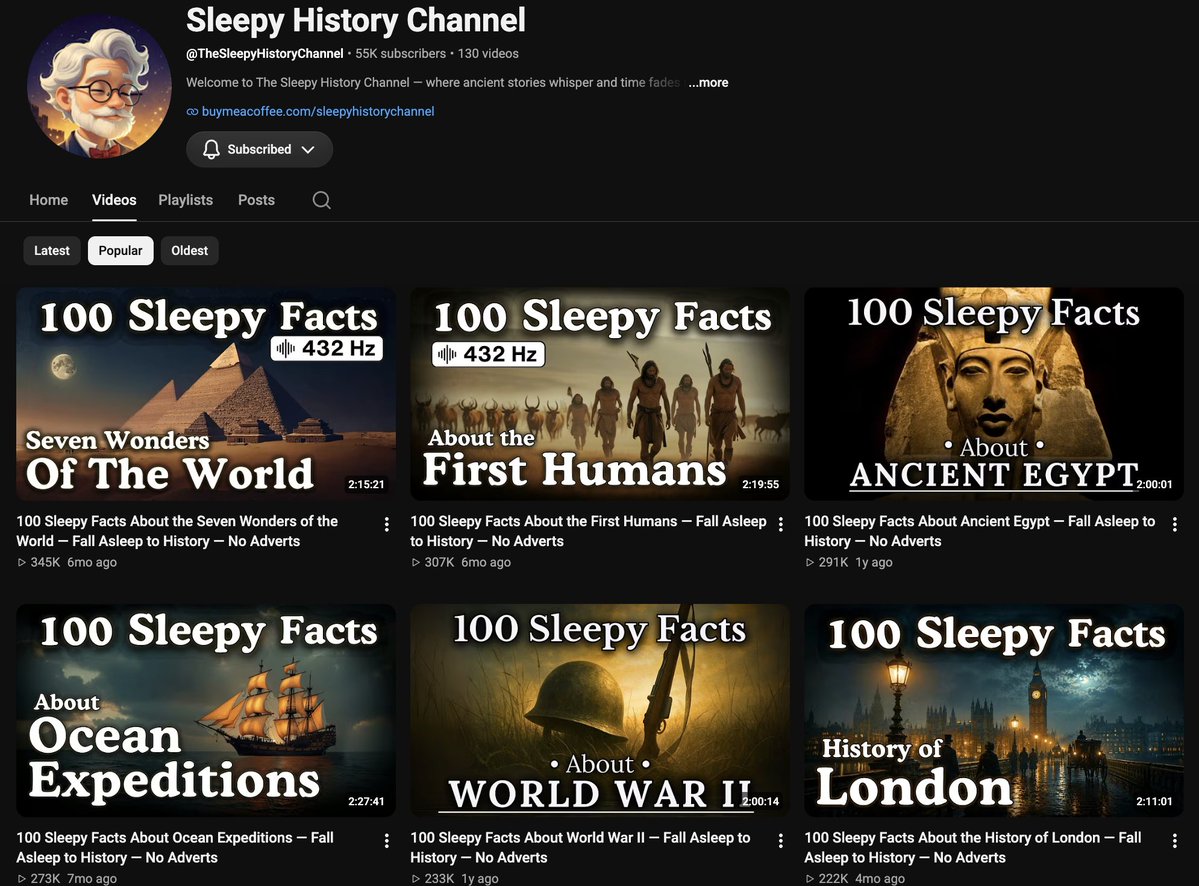Click the '233K 1y ago' view count
The height and width of the screenshot is (886, 1199).
[x=455, y=879]
